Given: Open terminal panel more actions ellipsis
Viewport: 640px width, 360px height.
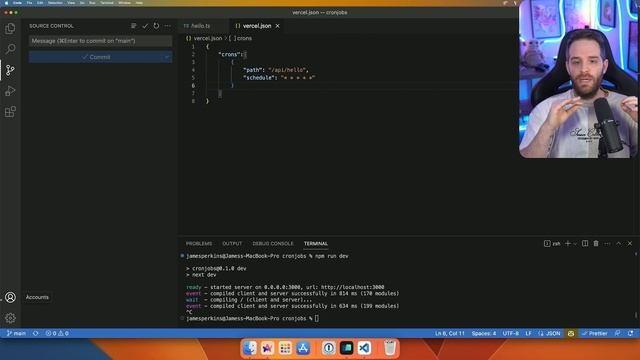Looking at the screenshot, I should (607, 243).
